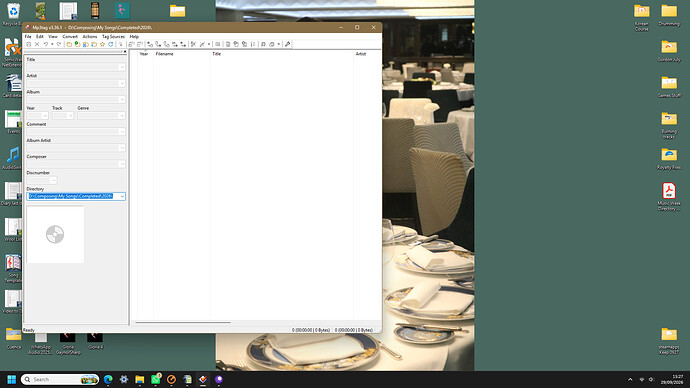
Task: Click the cover art disc placeholder
Action: tap(55, 234)
